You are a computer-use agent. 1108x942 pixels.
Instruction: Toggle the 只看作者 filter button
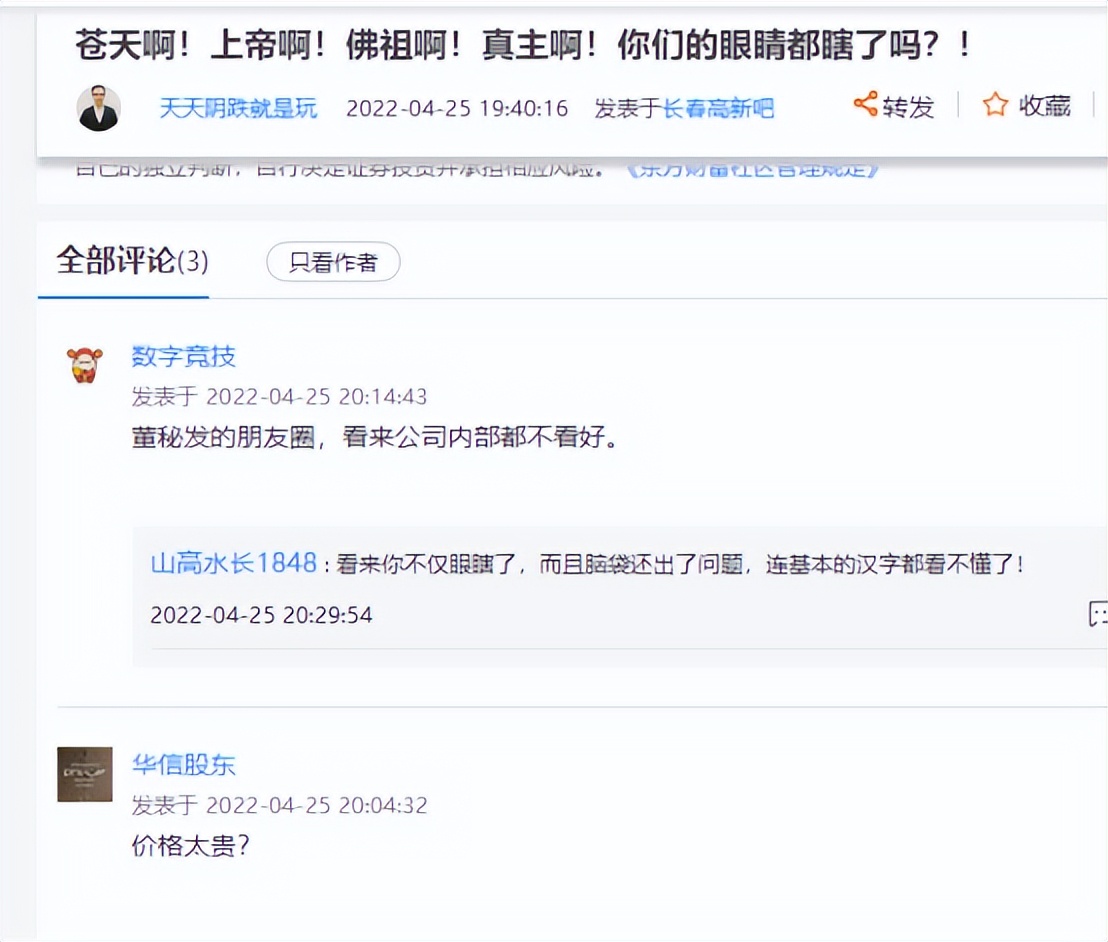pos(333,263)
